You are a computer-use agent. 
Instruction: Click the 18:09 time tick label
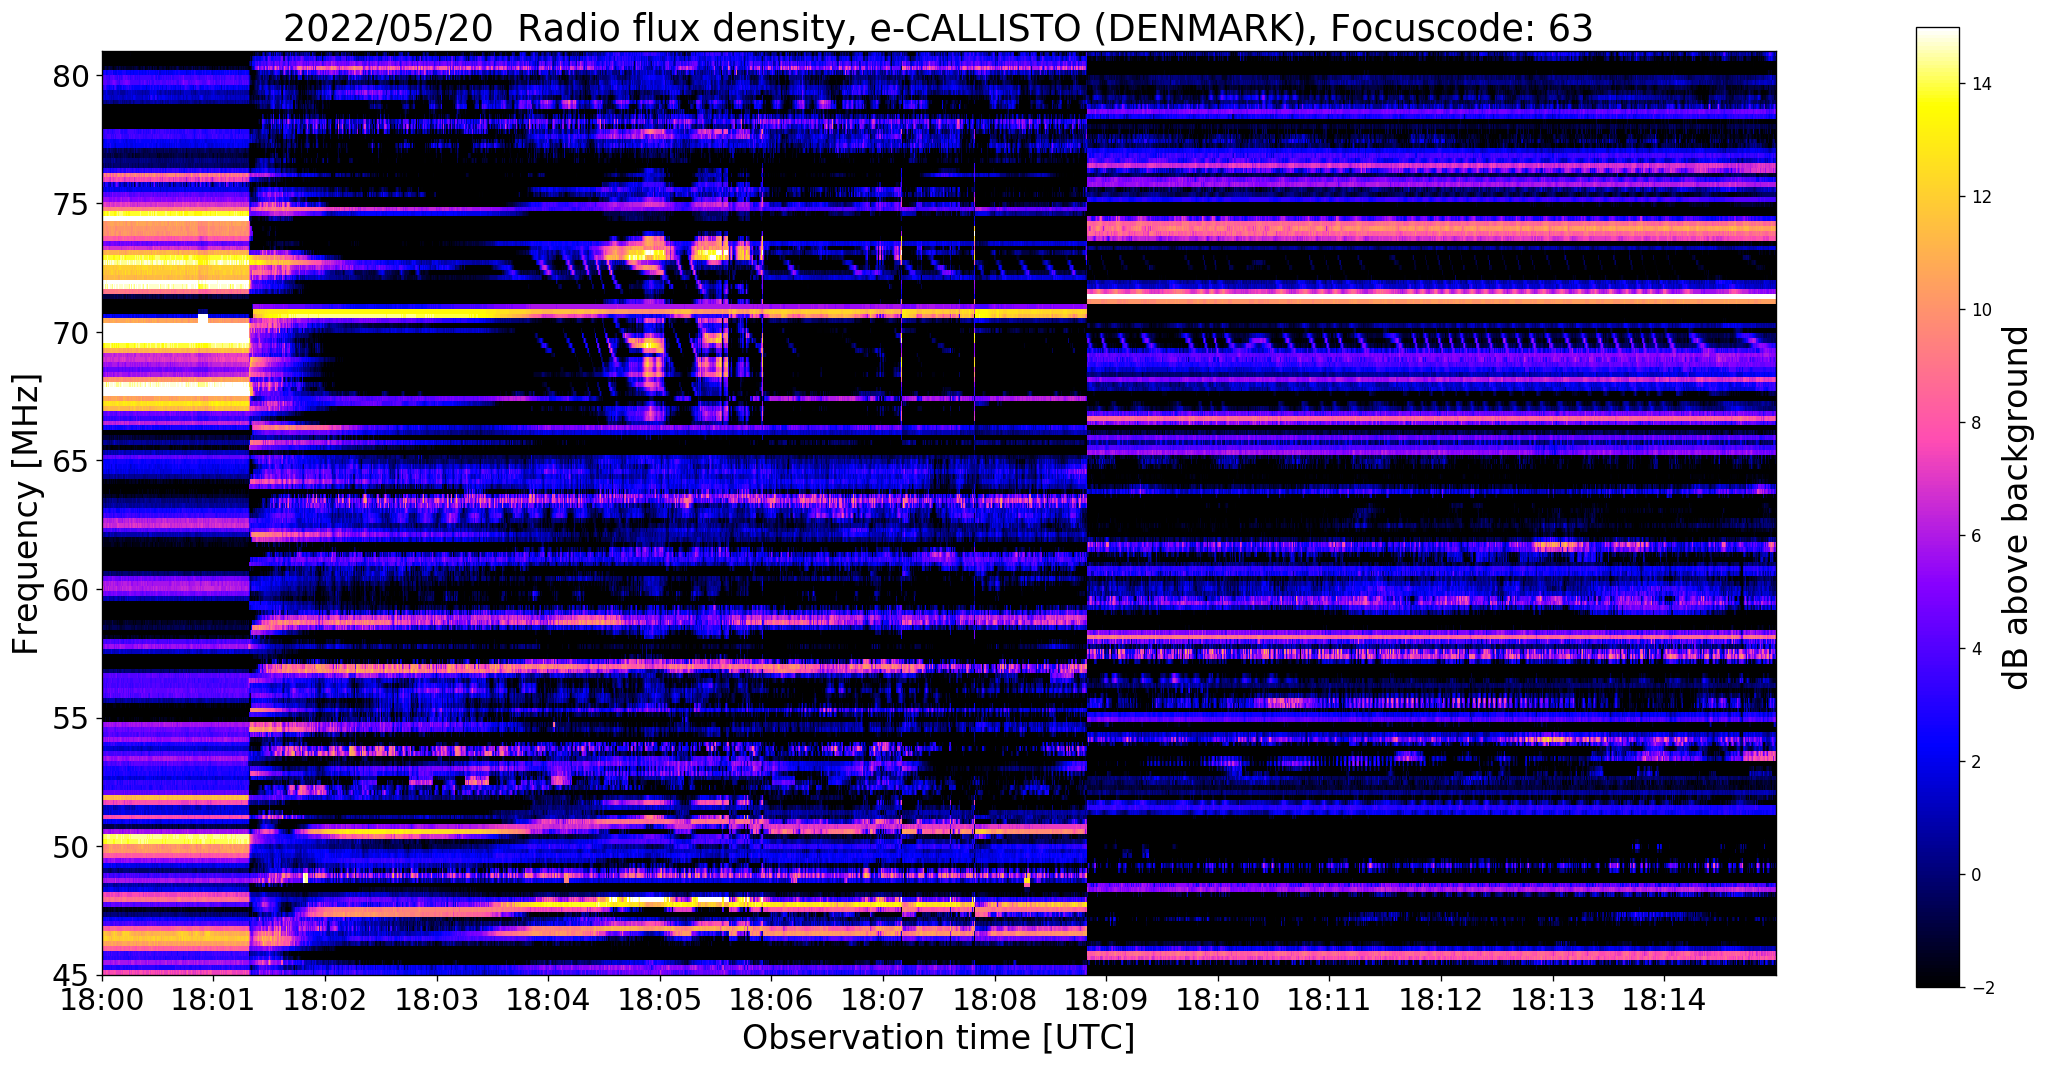pyautogui.click(x=1106, y=999)
